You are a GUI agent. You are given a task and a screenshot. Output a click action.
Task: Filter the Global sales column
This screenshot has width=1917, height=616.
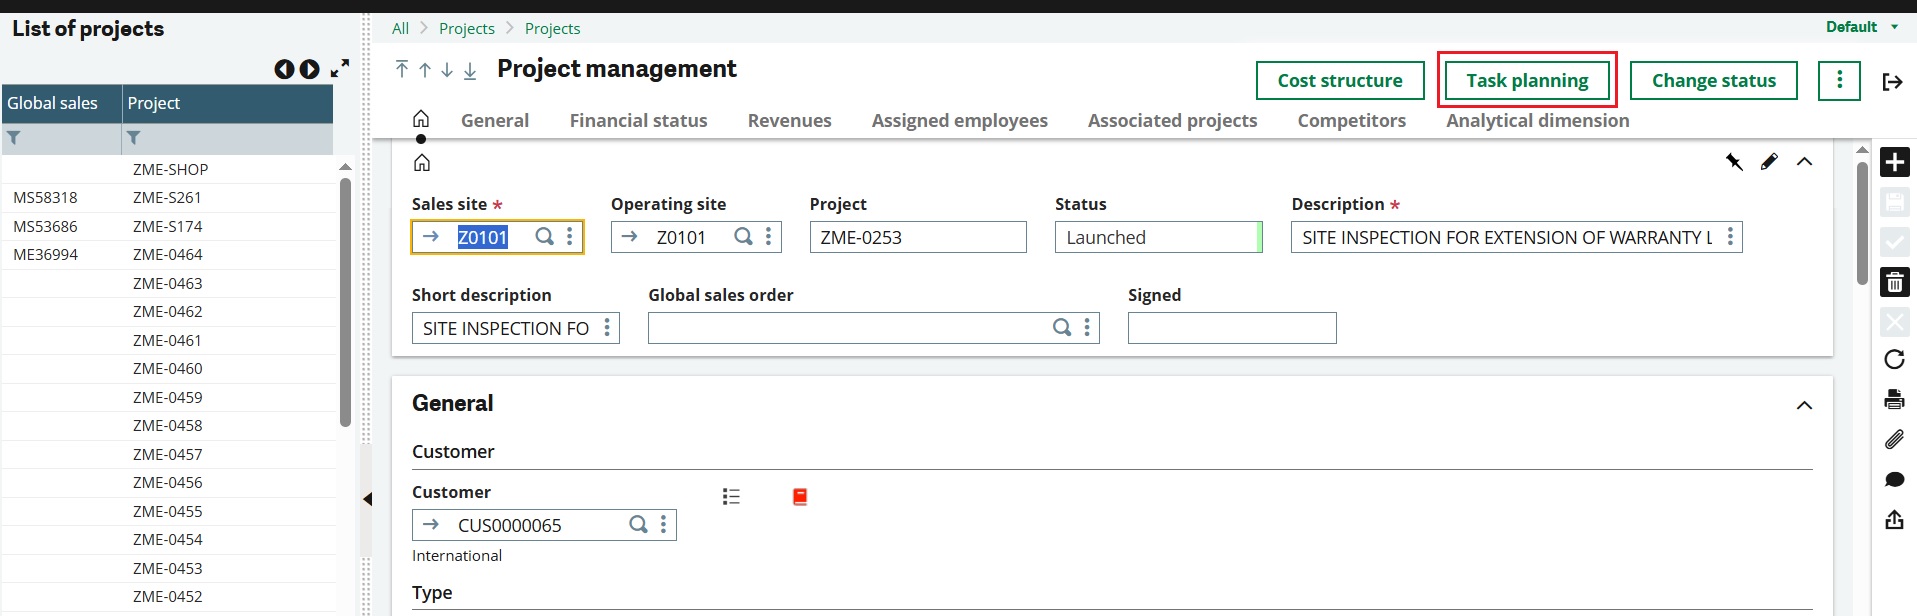pyautogui.click(x=14, y=138)
